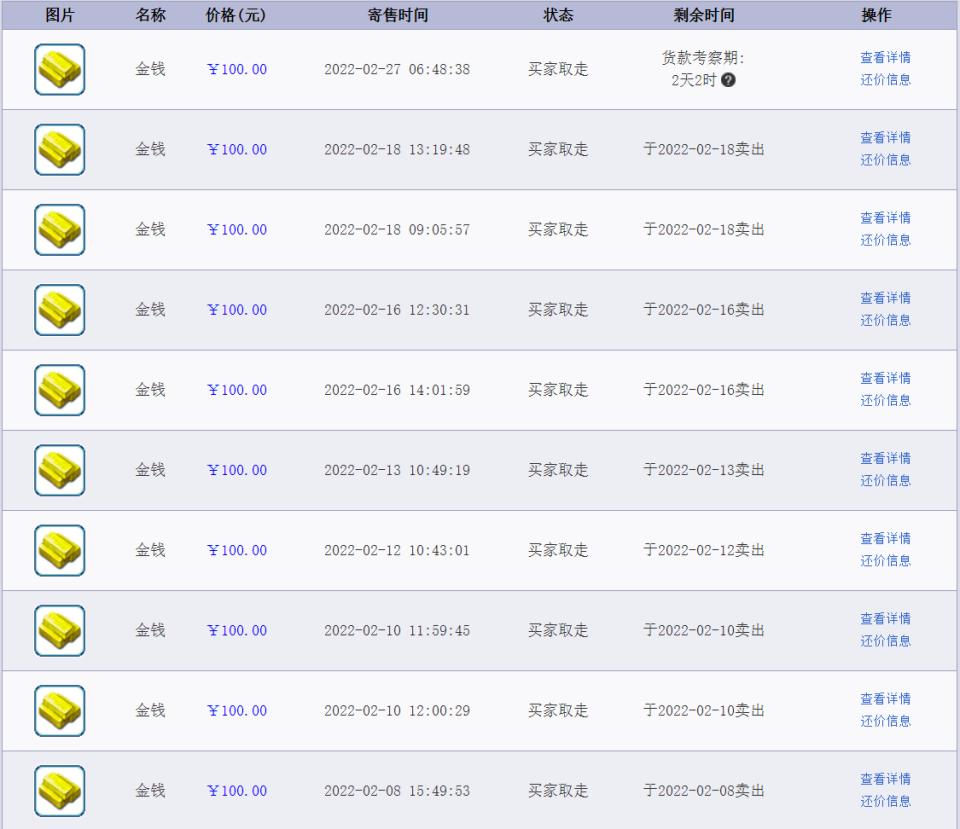960x829 pixels.
Task: Show 还价信息 for the 09:05:57 listing
Action: pos(885,240)
